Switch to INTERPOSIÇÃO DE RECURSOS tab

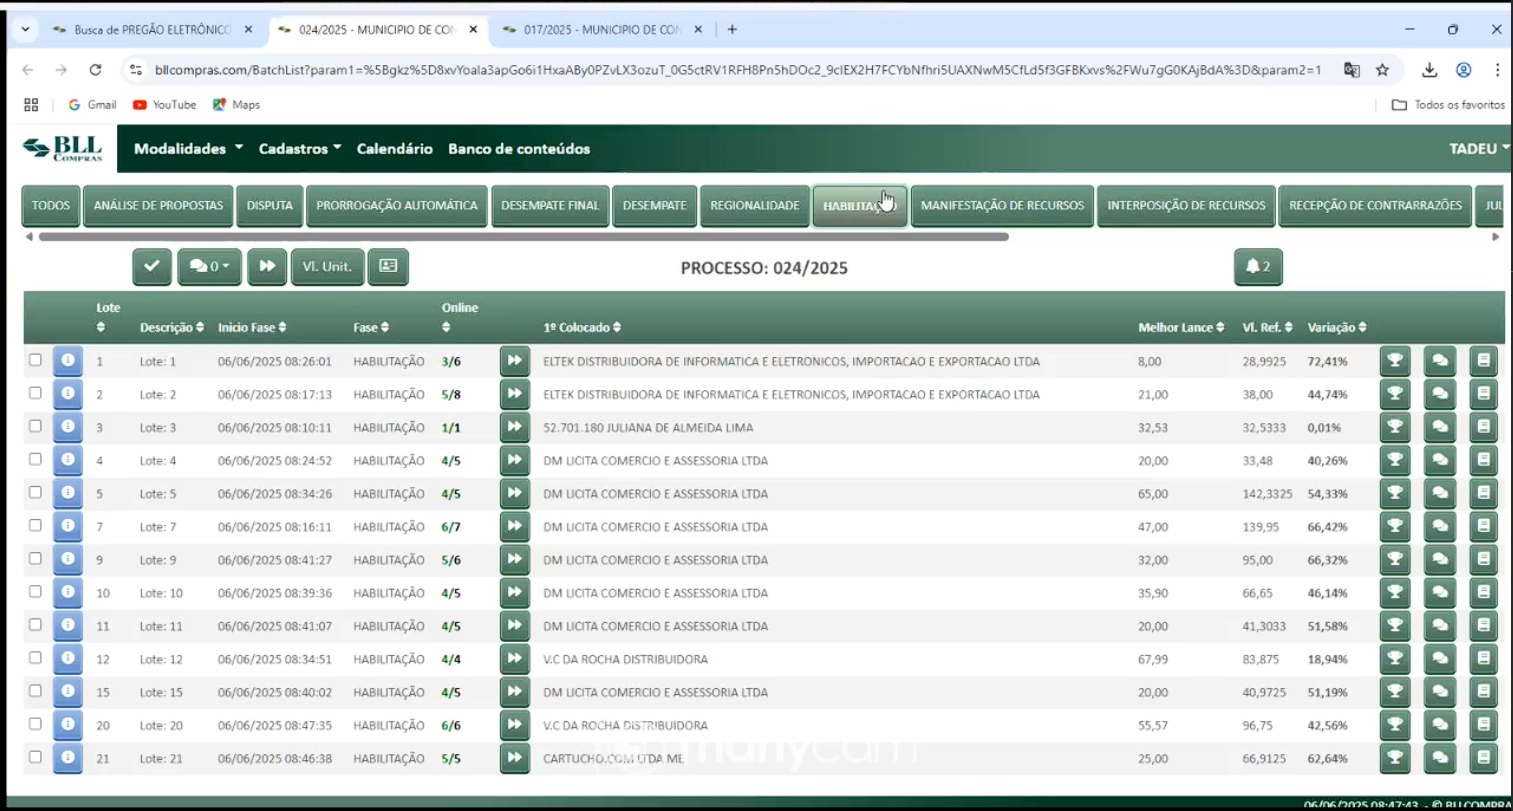(x=1186, y=206)
